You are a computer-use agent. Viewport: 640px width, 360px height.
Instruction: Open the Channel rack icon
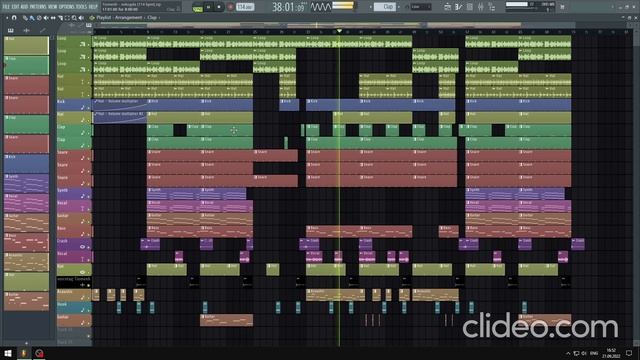470,7
